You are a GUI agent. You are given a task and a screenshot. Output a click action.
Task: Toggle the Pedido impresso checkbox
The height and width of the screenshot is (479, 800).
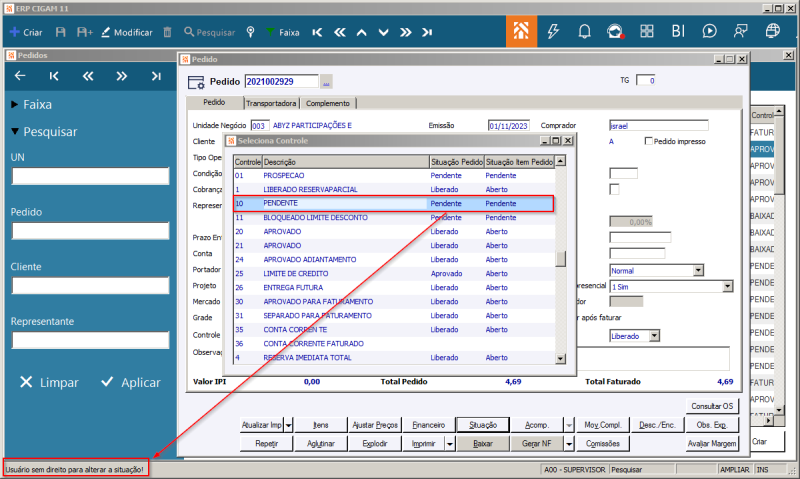(649, 142)
